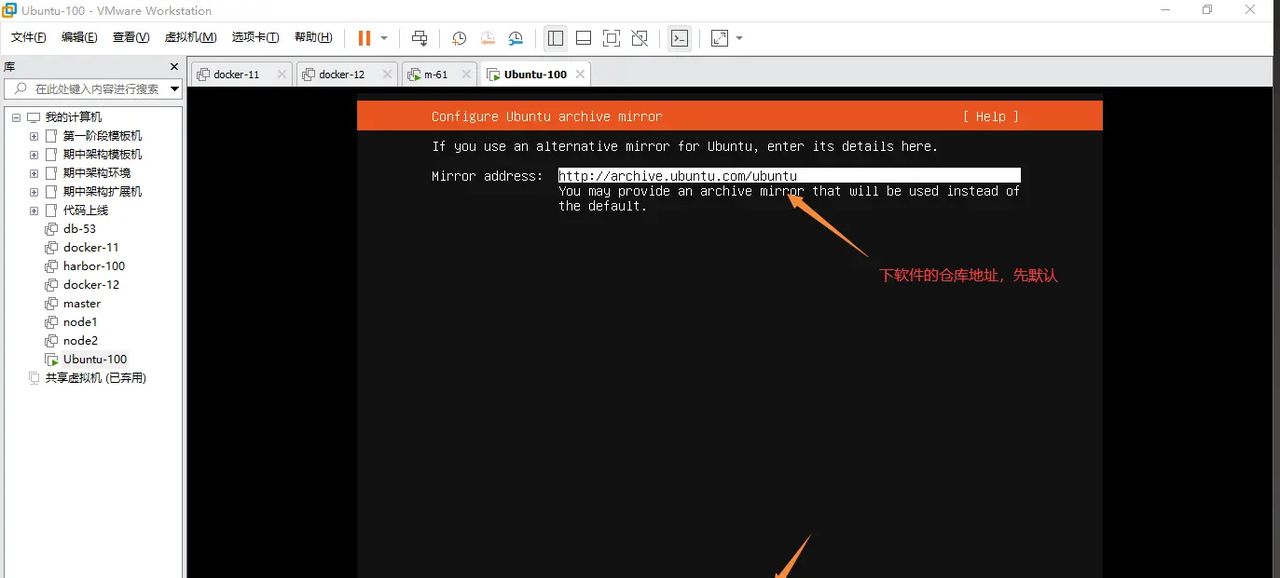The width and height of the screenshot is (1280, 578).
Task: Take a snapshot using the snapshot icon
Action: pos(459,38)
